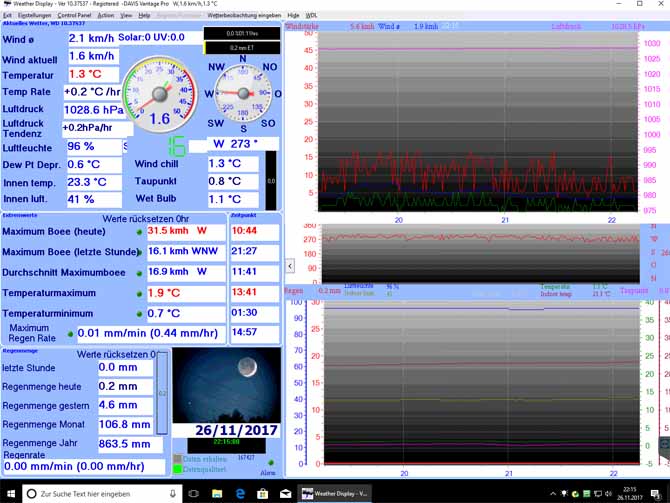
Task: Open the Control Panel menu
Action: coord(74,16)
